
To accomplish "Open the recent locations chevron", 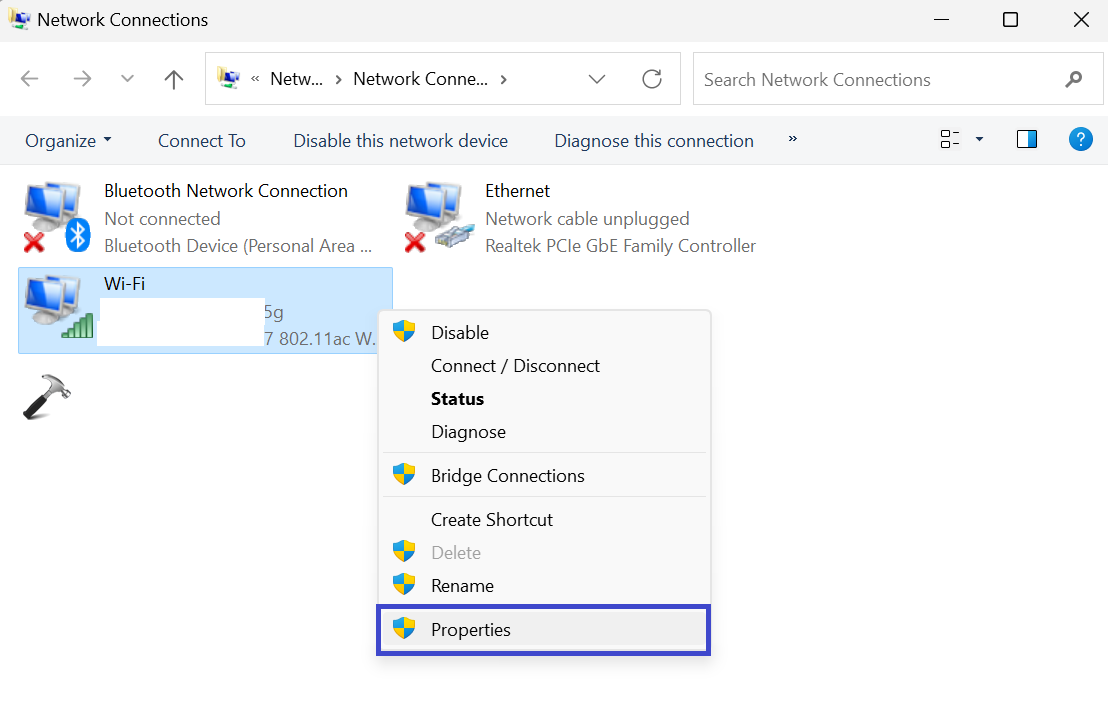I will 127,79.
